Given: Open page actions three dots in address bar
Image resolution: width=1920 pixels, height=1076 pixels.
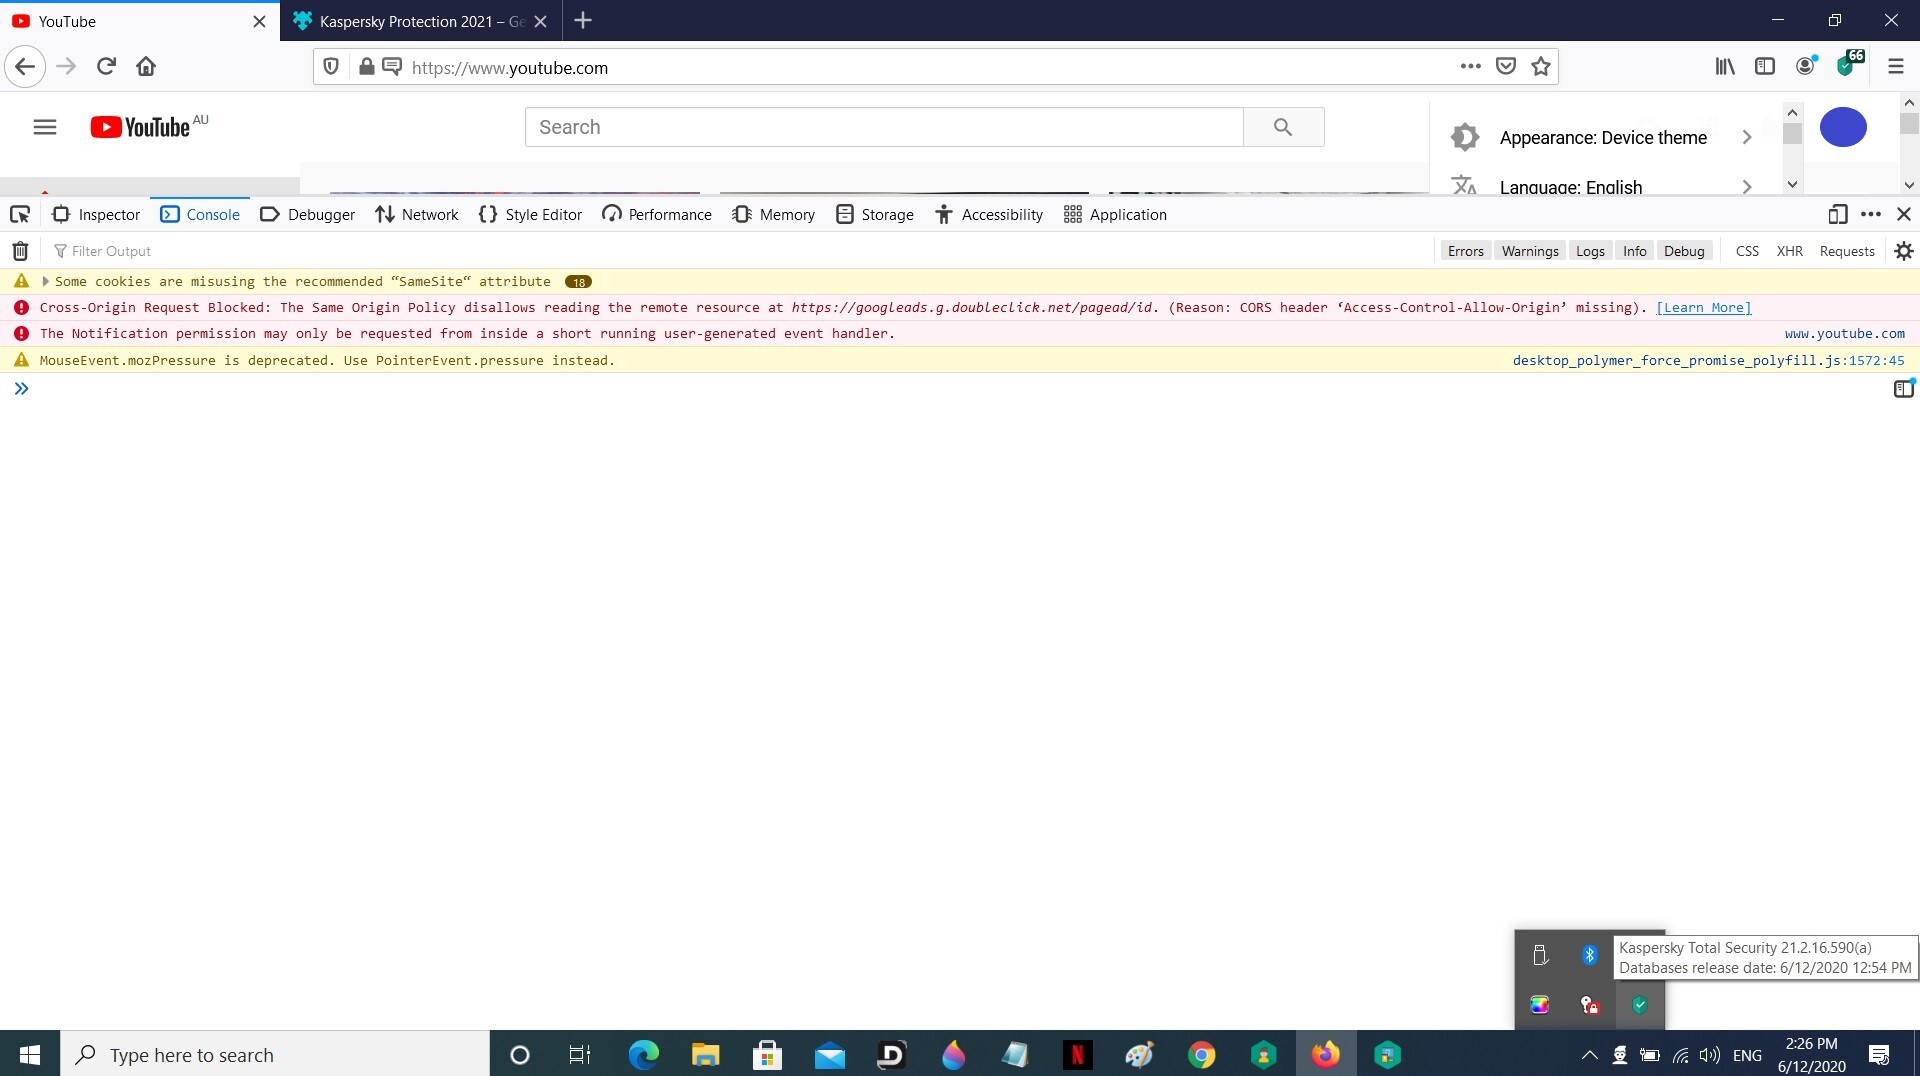Looking at the screenshot, I should pyautogui.click(x=1470, y=67).
